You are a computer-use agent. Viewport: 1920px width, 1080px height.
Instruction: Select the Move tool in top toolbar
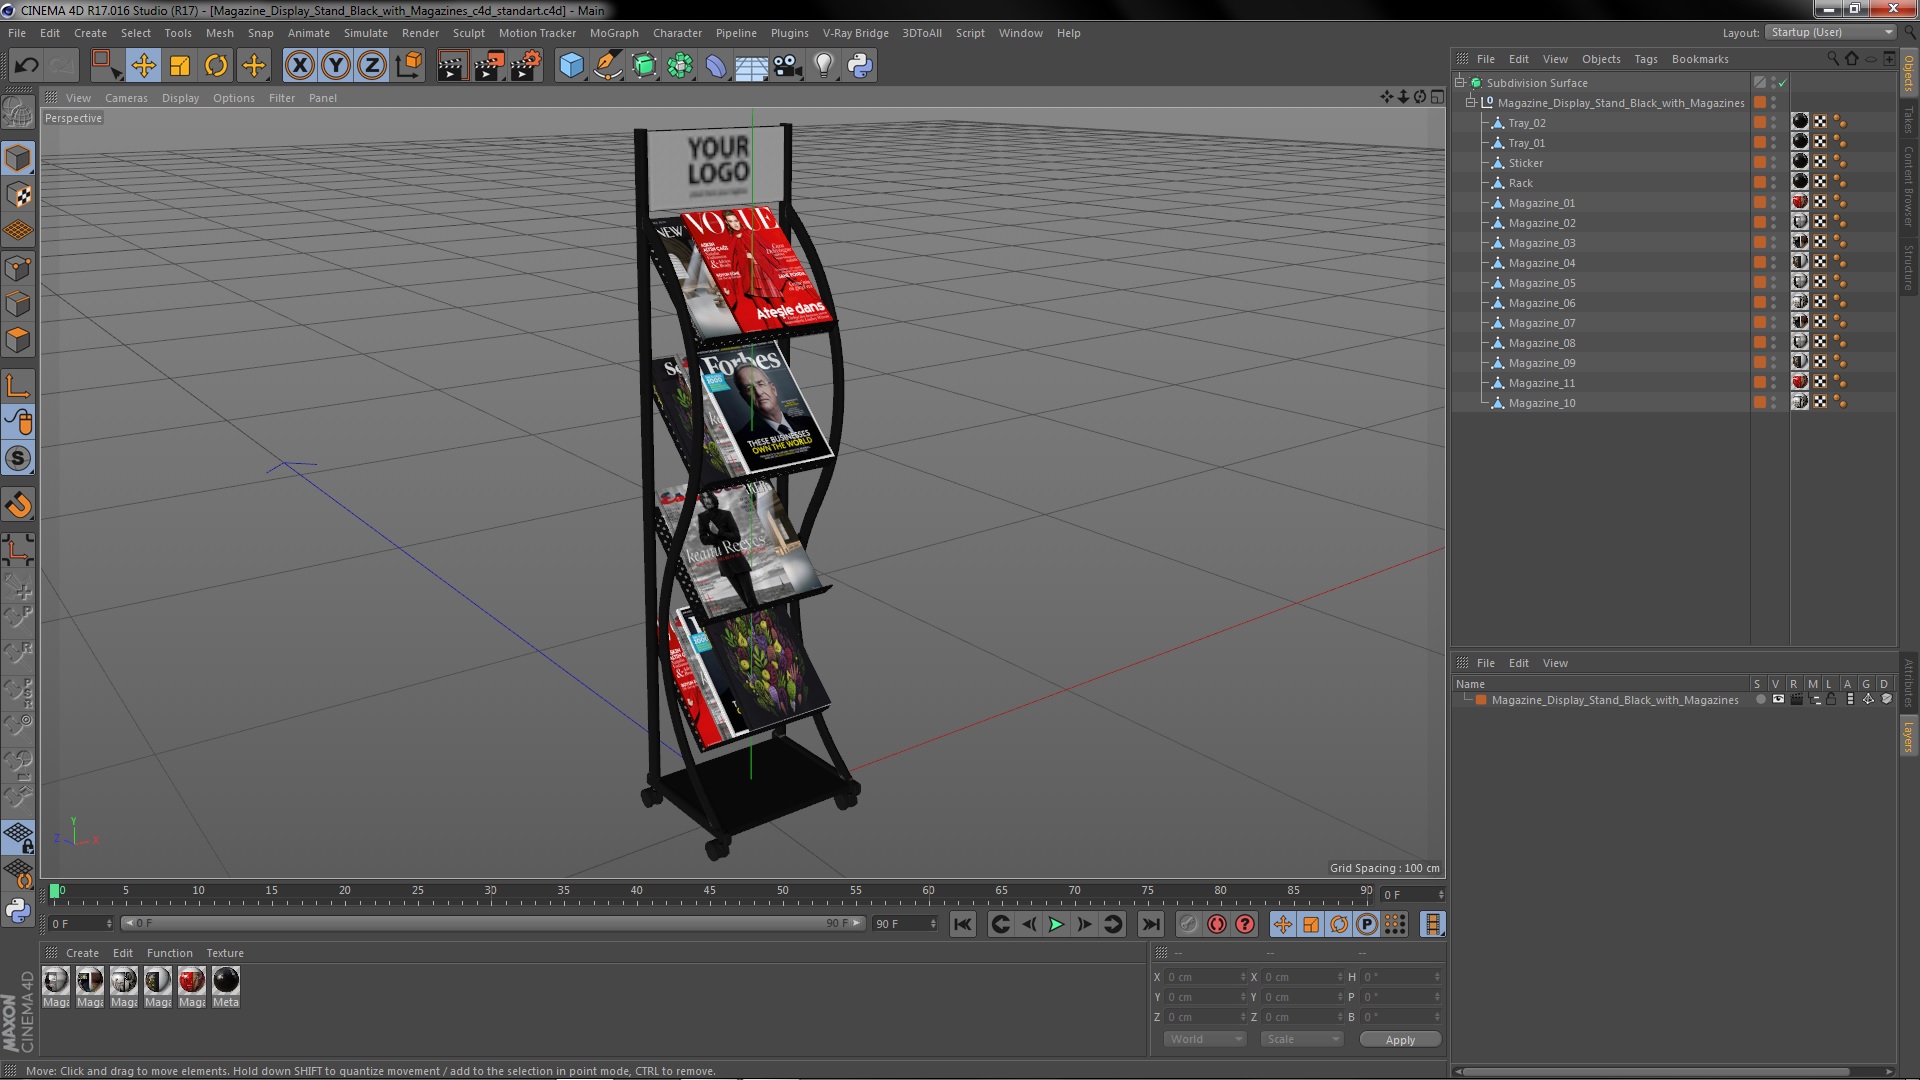(x=143, y=66)
